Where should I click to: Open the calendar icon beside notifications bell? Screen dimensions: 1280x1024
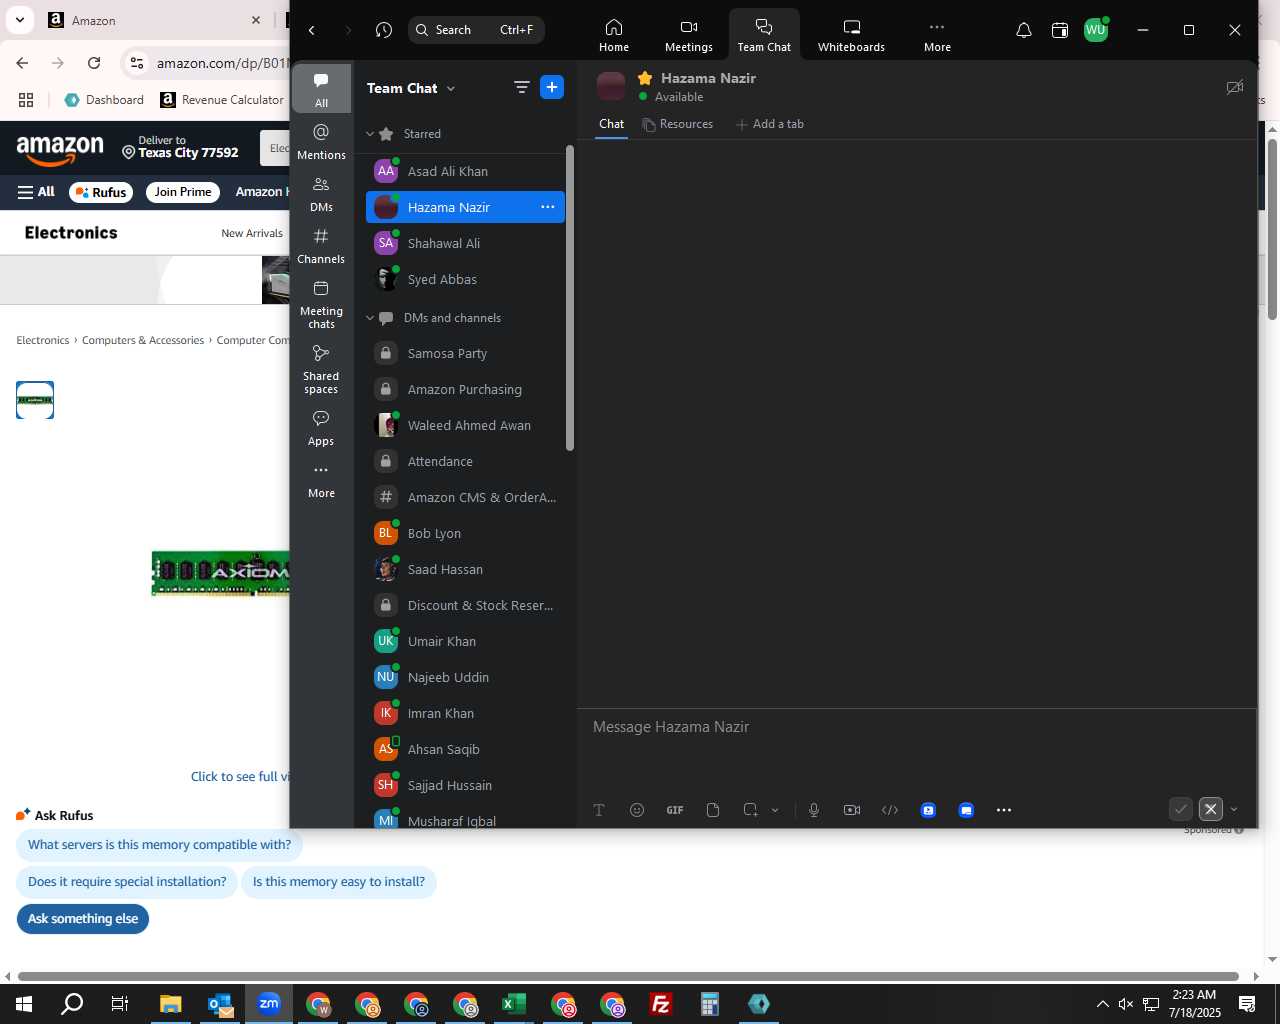[1060, 30]
